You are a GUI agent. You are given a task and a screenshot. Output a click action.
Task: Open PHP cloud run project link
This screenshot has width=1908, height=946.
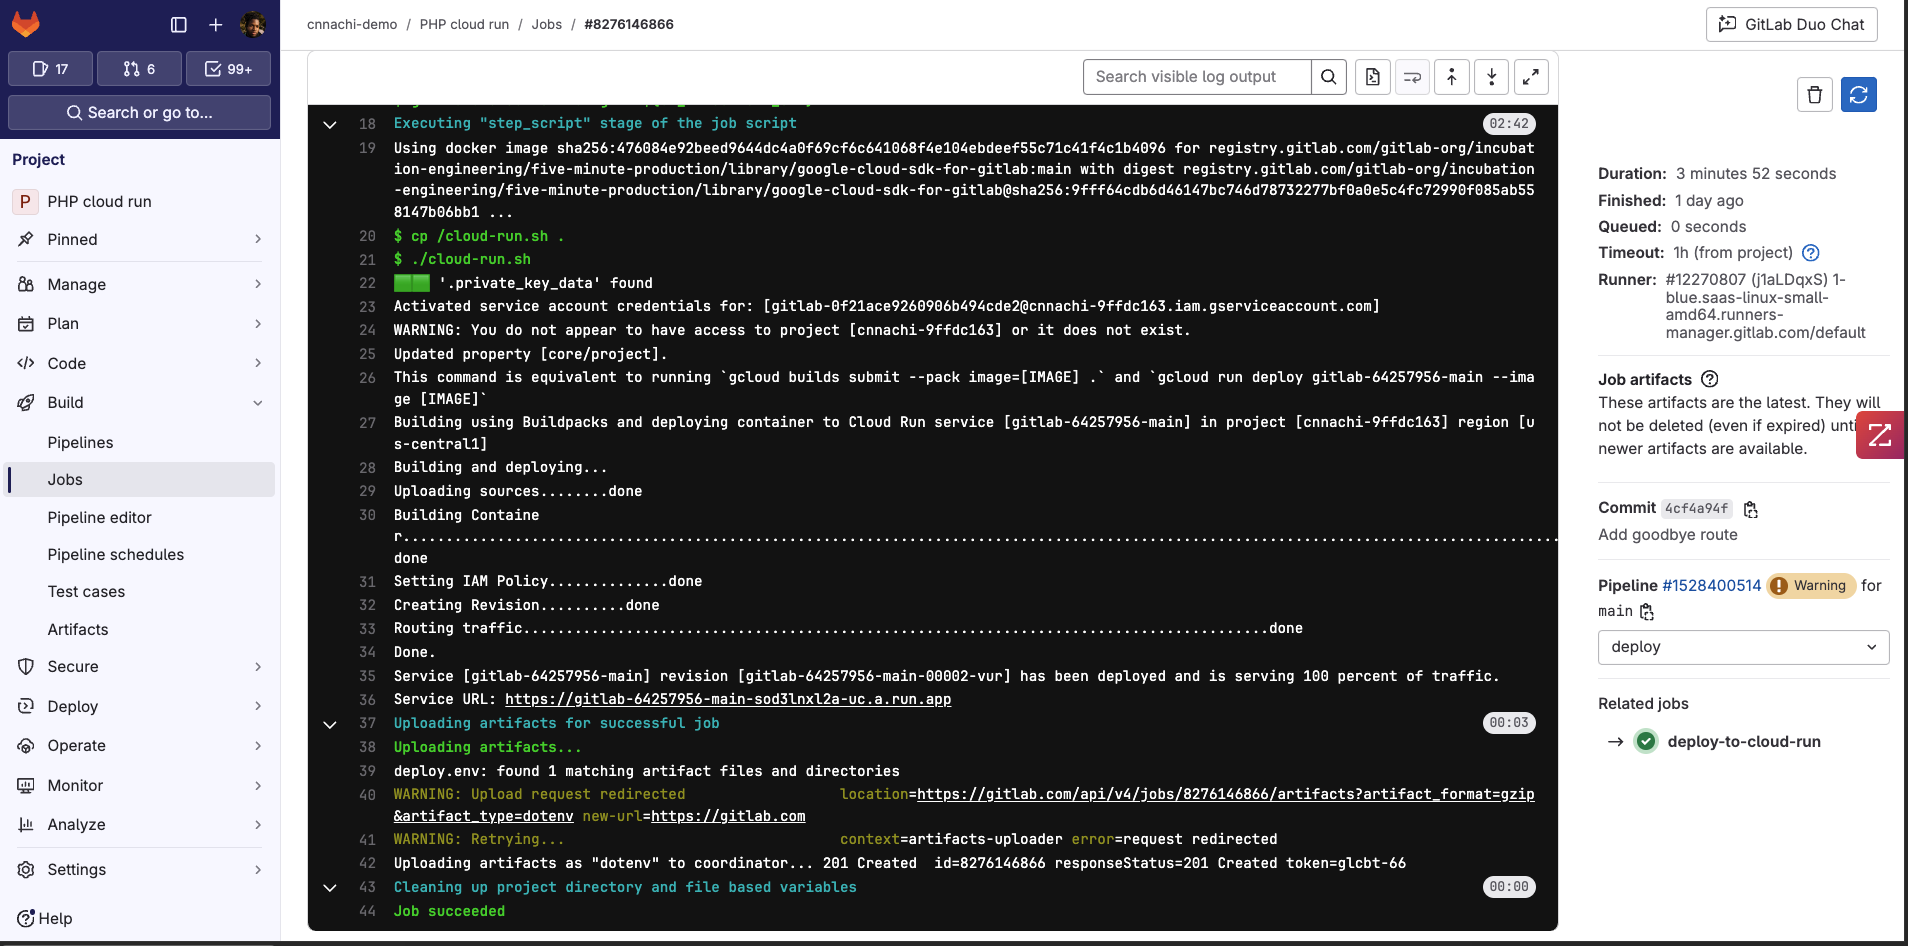pos(139,201)
